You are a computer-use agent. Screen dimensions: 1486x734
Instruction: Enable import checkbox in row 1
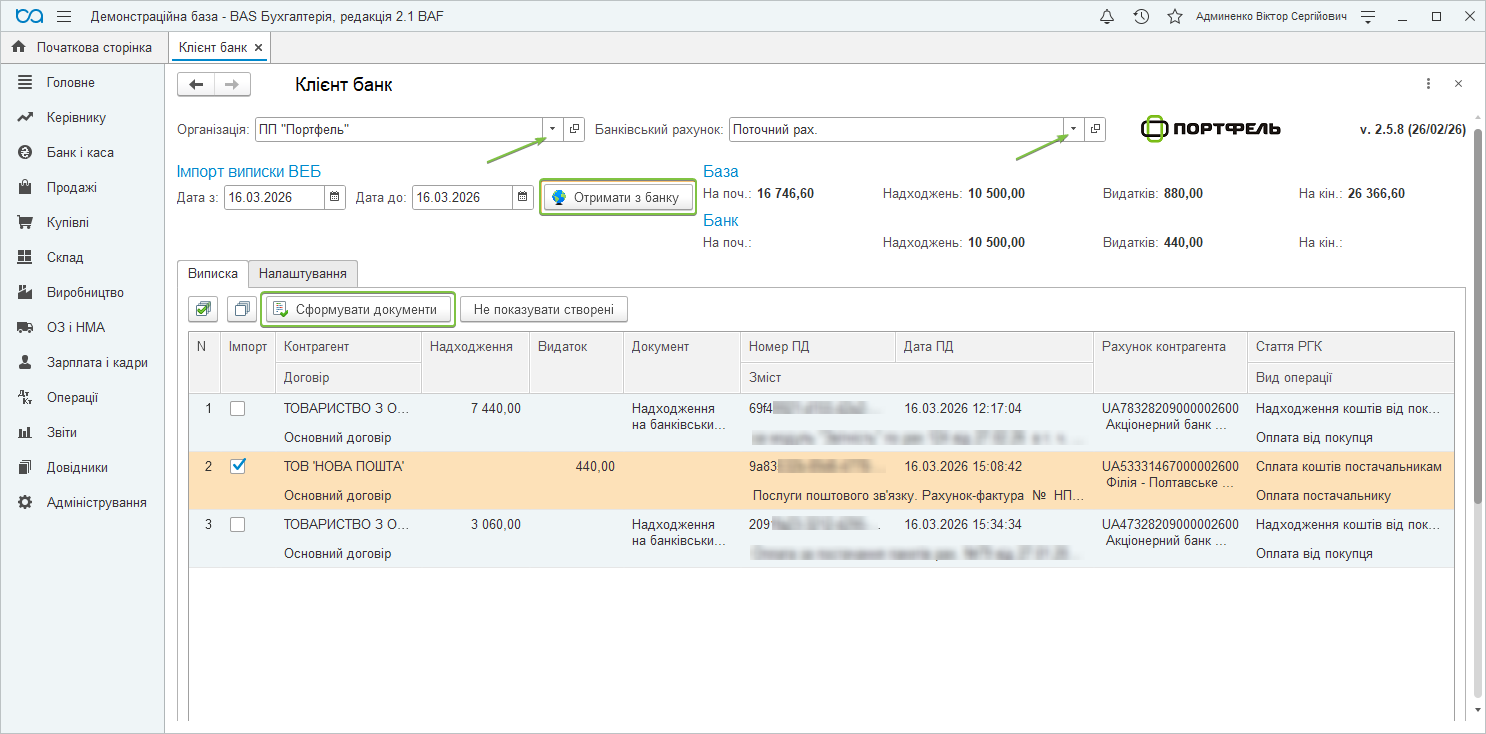tap(238, 408)
